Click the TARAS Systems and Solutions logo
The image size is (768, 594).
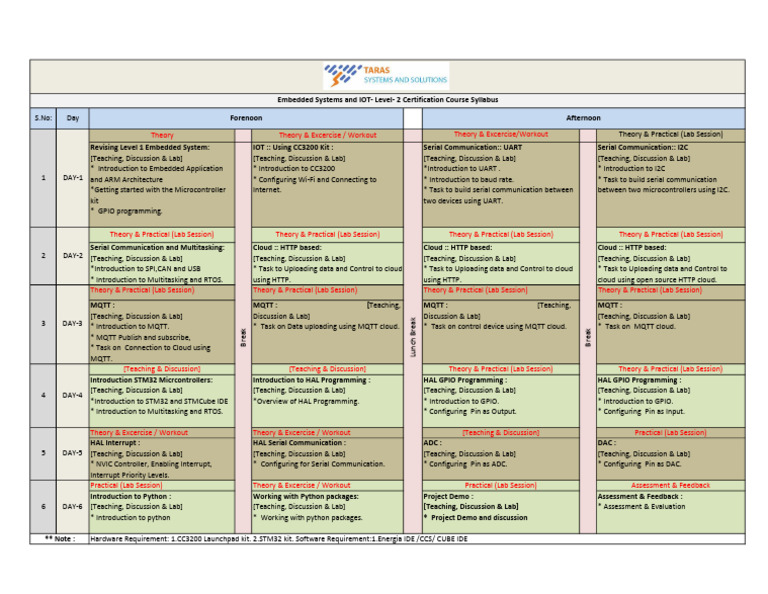pos(386,75)
